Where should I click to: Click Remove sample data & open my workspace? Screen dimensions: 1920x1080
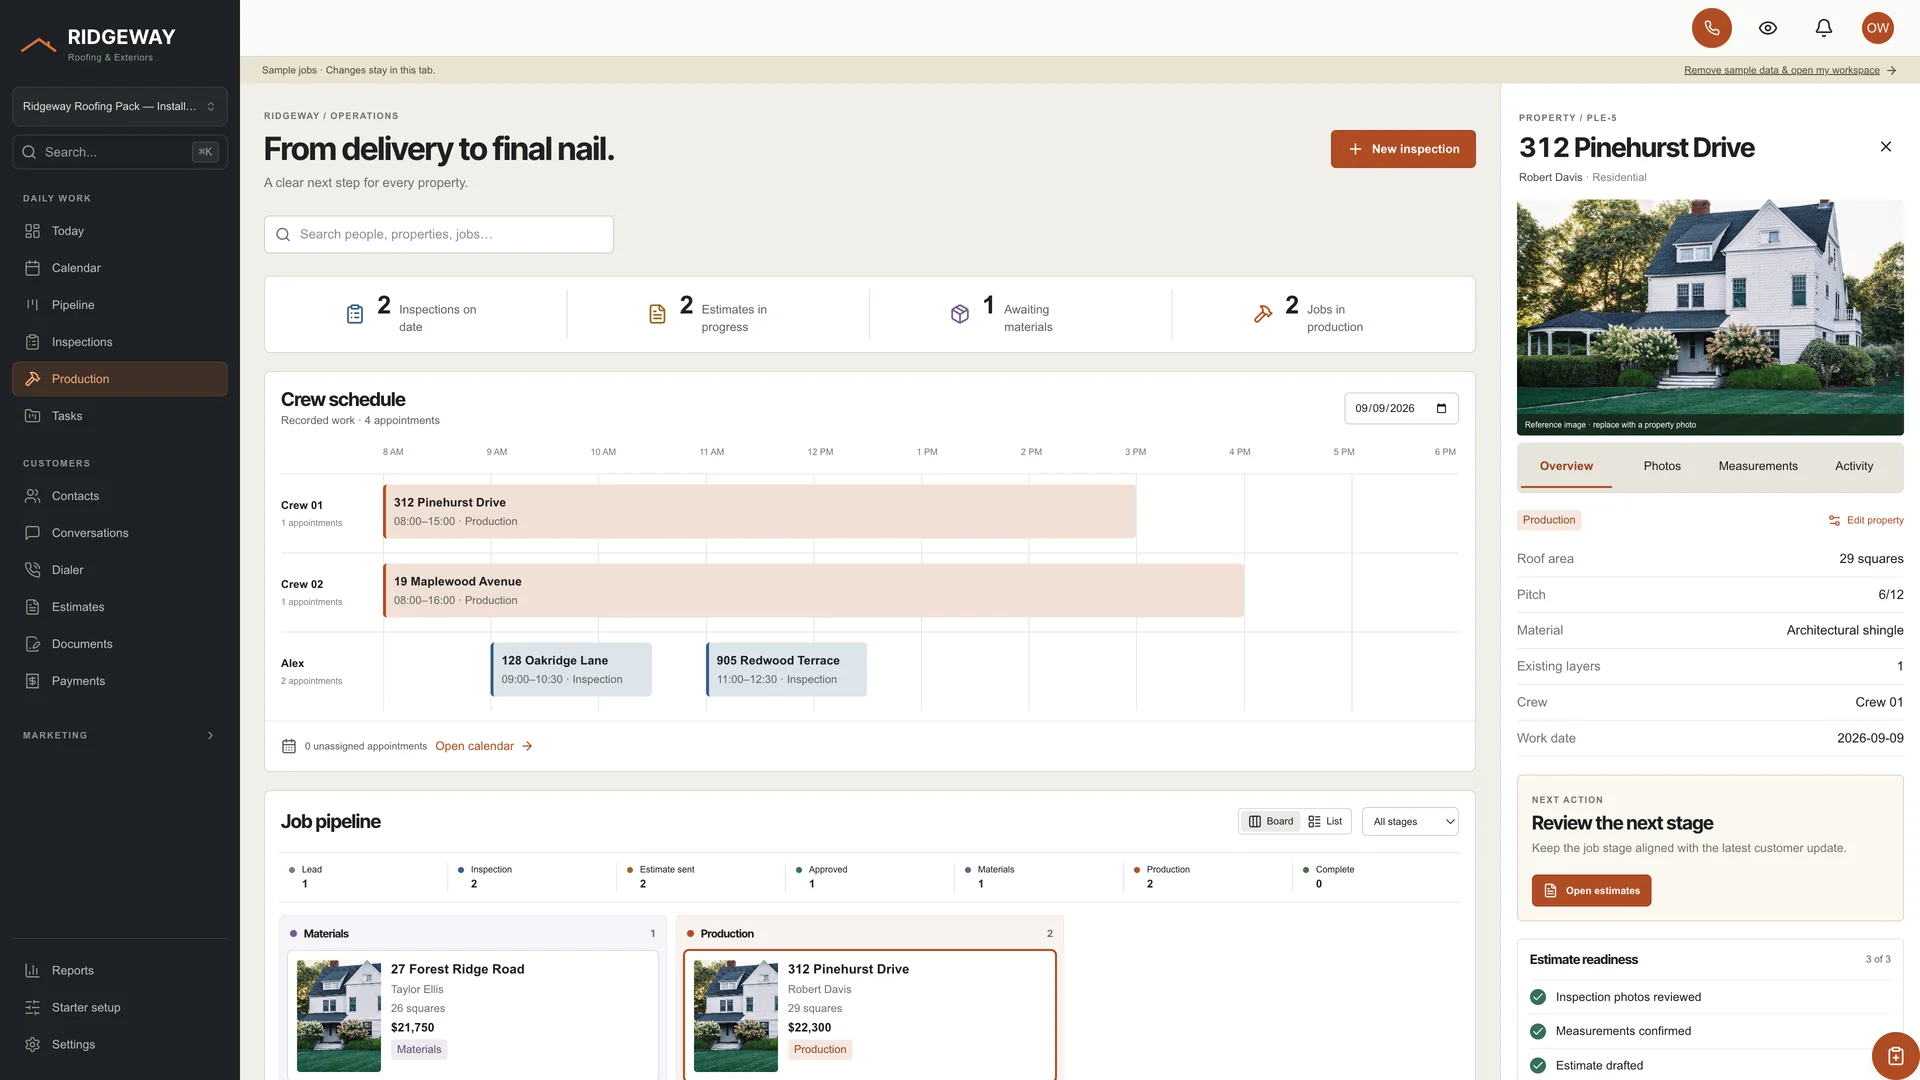[1790, 70]
